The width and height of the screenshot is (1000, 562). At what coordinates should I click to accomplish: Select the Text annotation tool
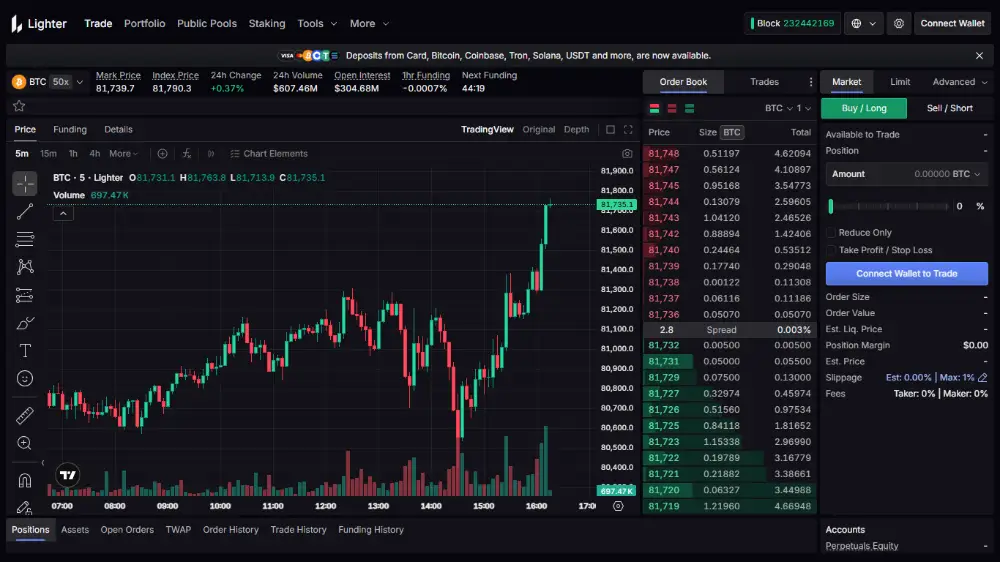tap(25, 350)
